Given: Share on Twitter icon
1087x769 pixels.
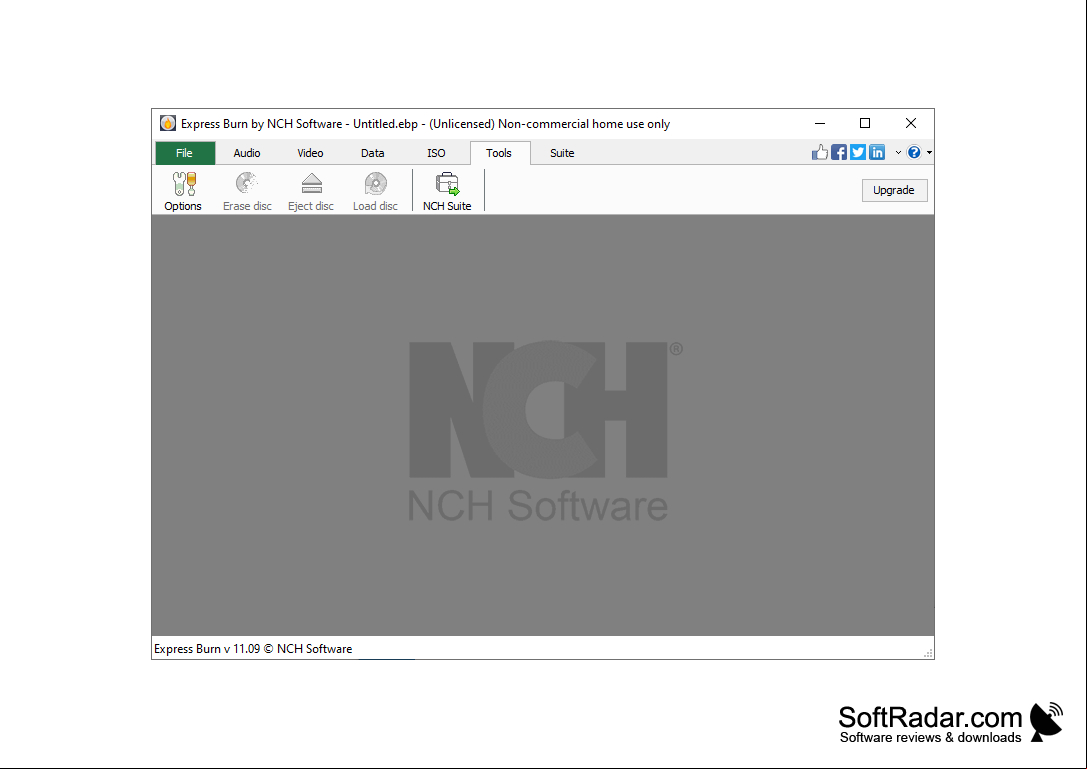Looking at the screenshot, I should point(858,153).
